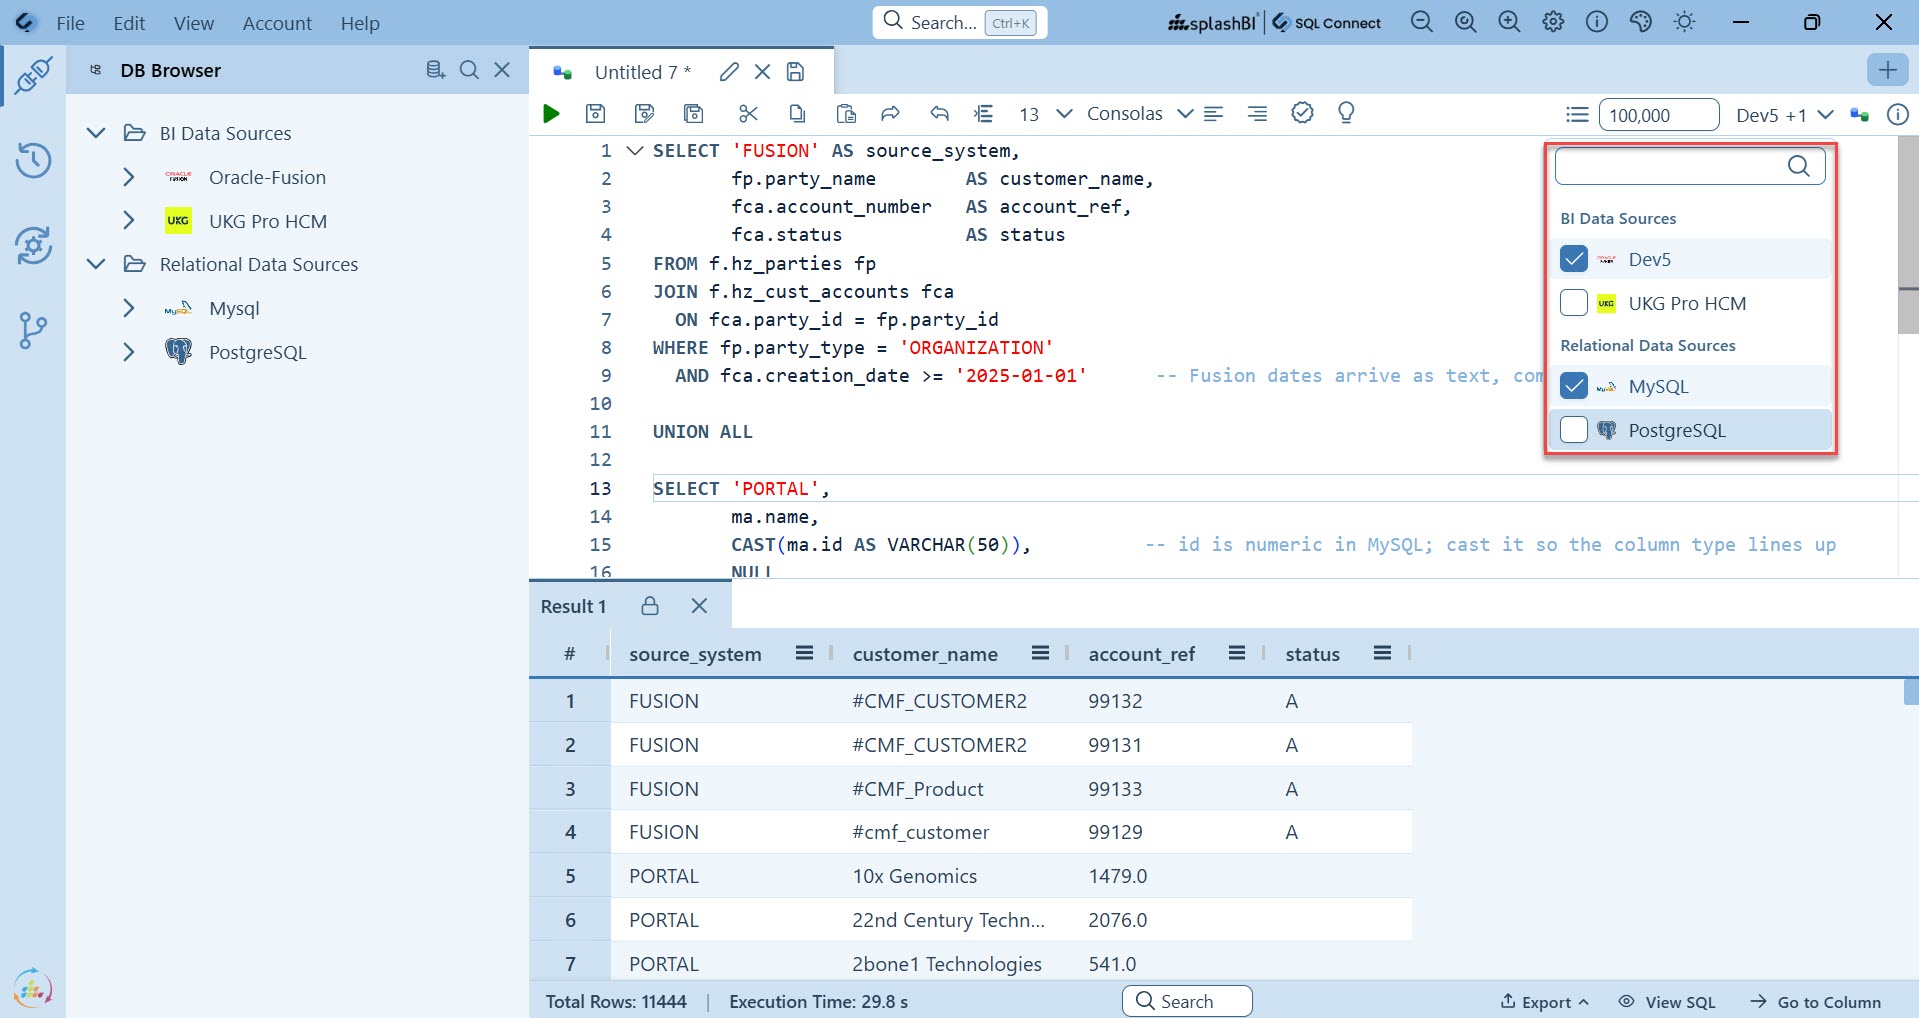
Task: Click the undo arrow icon
Action: tap(939, 114)
